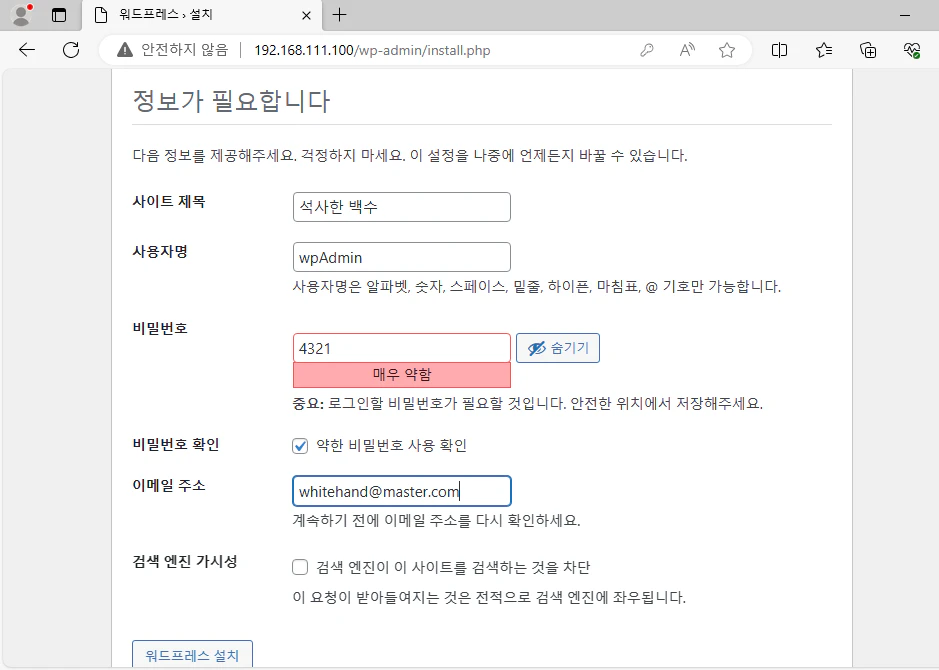Click the 비밀번호 label
The image size is (939, 670).
click(160, 328)
